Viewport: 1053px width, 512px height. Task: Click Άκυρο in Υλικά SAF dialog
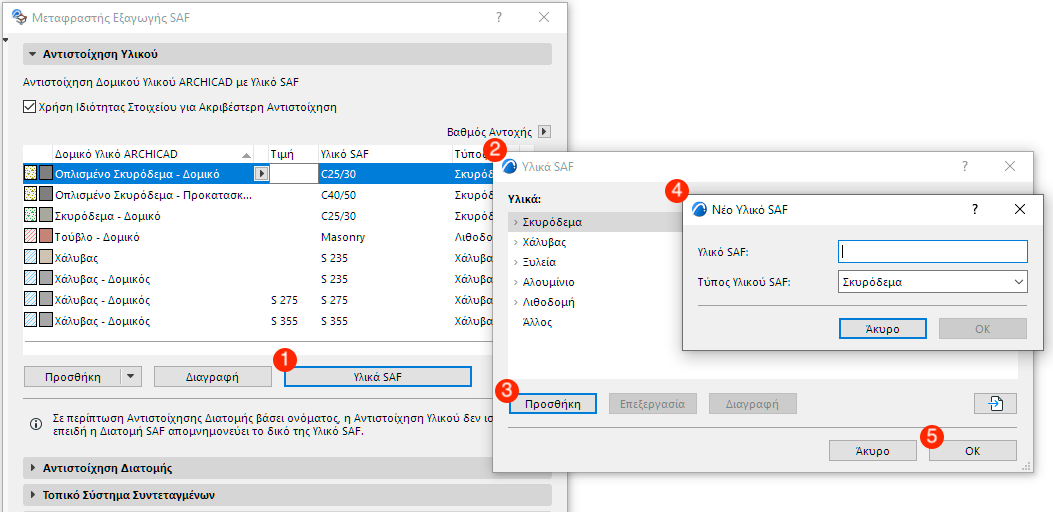(x=872, y=451)
